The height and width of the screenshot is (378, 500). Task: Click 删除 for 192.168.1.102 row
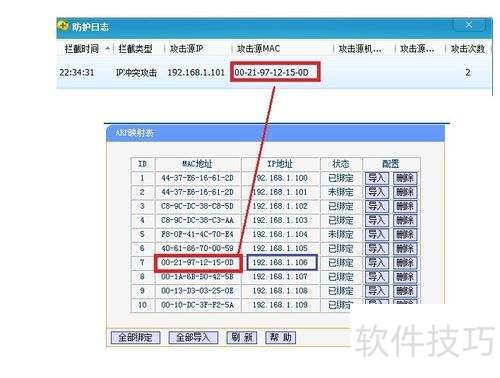(x=405, y=206)
